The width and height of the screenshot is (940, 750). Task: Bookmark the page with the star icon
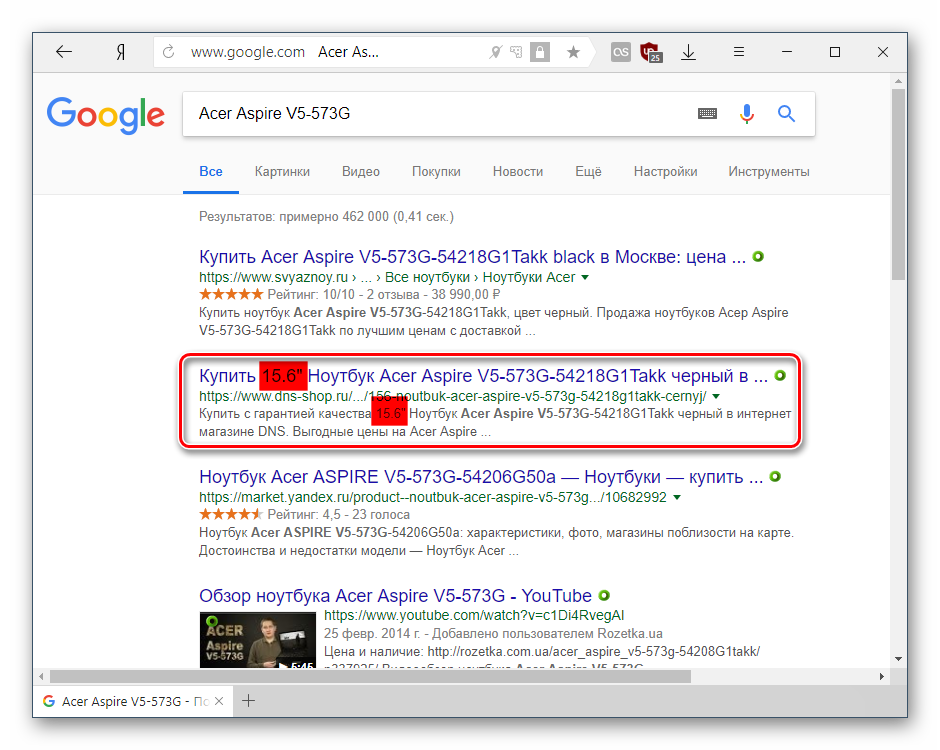tap(573, 52)
